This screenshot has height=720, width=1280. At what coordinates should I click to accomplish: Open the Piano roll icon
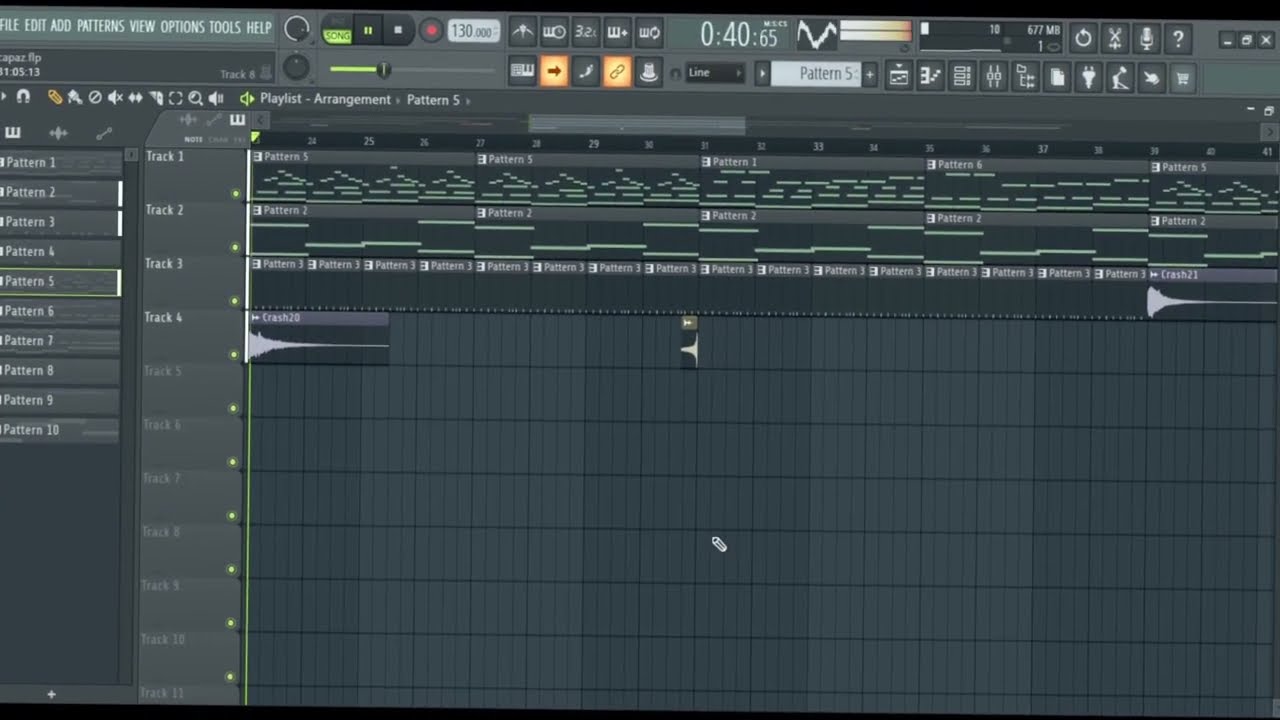[930, 75]
